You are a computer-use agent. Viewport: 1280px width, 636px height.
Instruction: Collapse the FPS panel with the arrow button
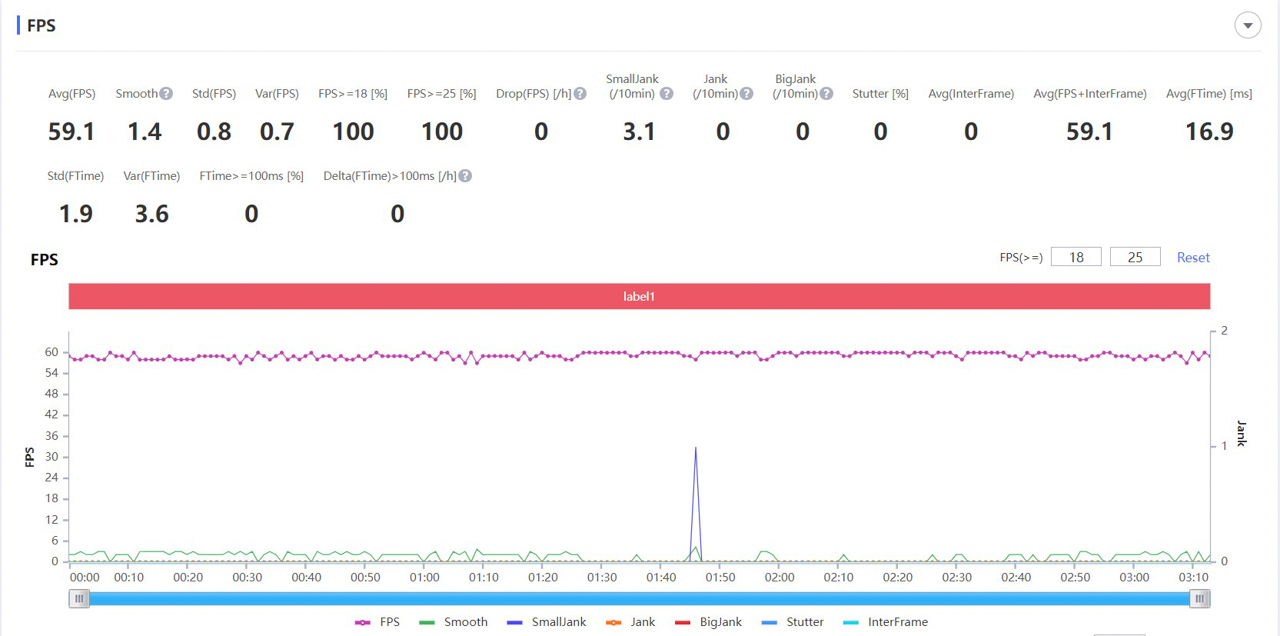pos(1247,26)
